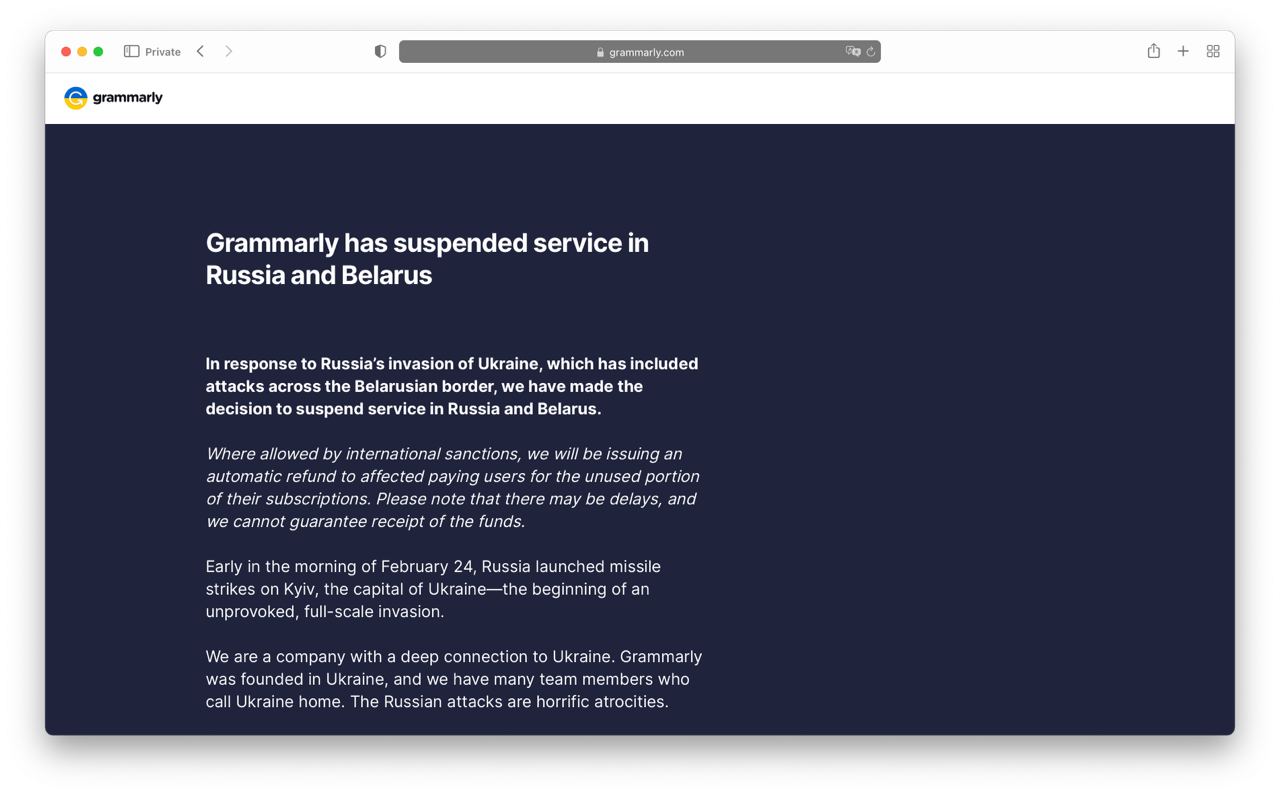Close the Safari window with the red button

66,51
